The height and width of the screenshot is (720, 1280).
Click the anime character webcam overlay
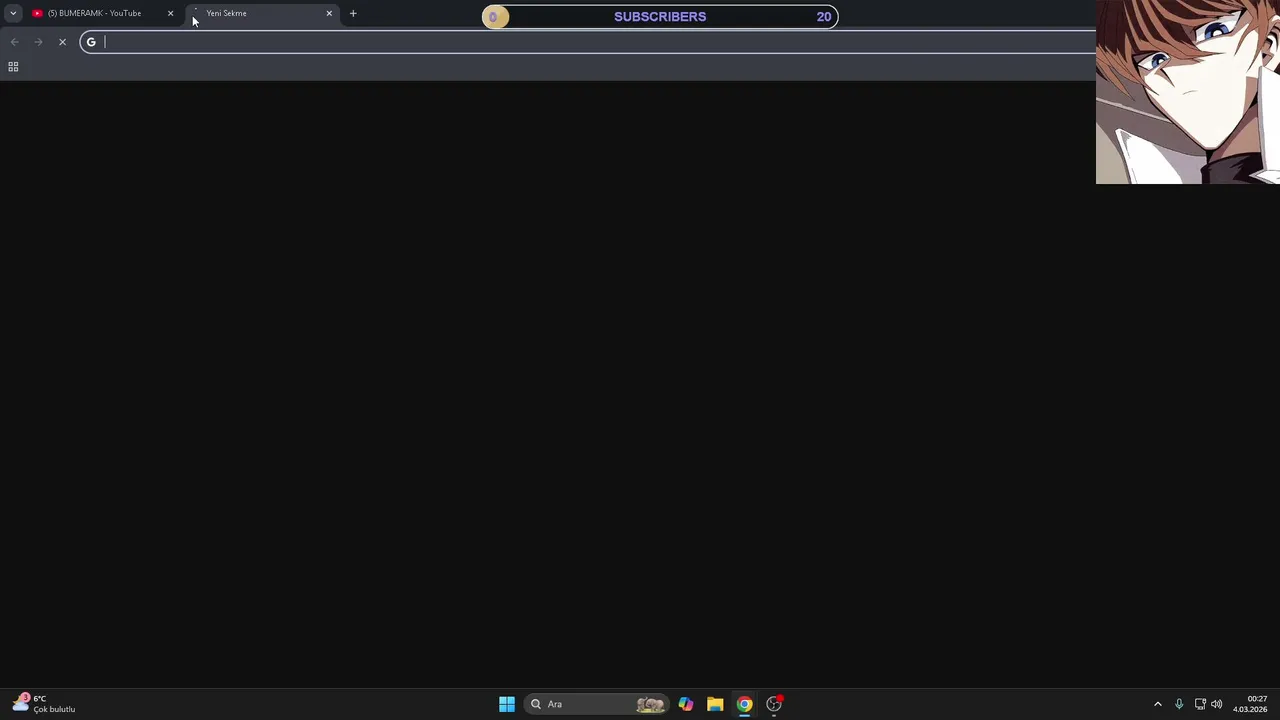(x=1188, y=92)
